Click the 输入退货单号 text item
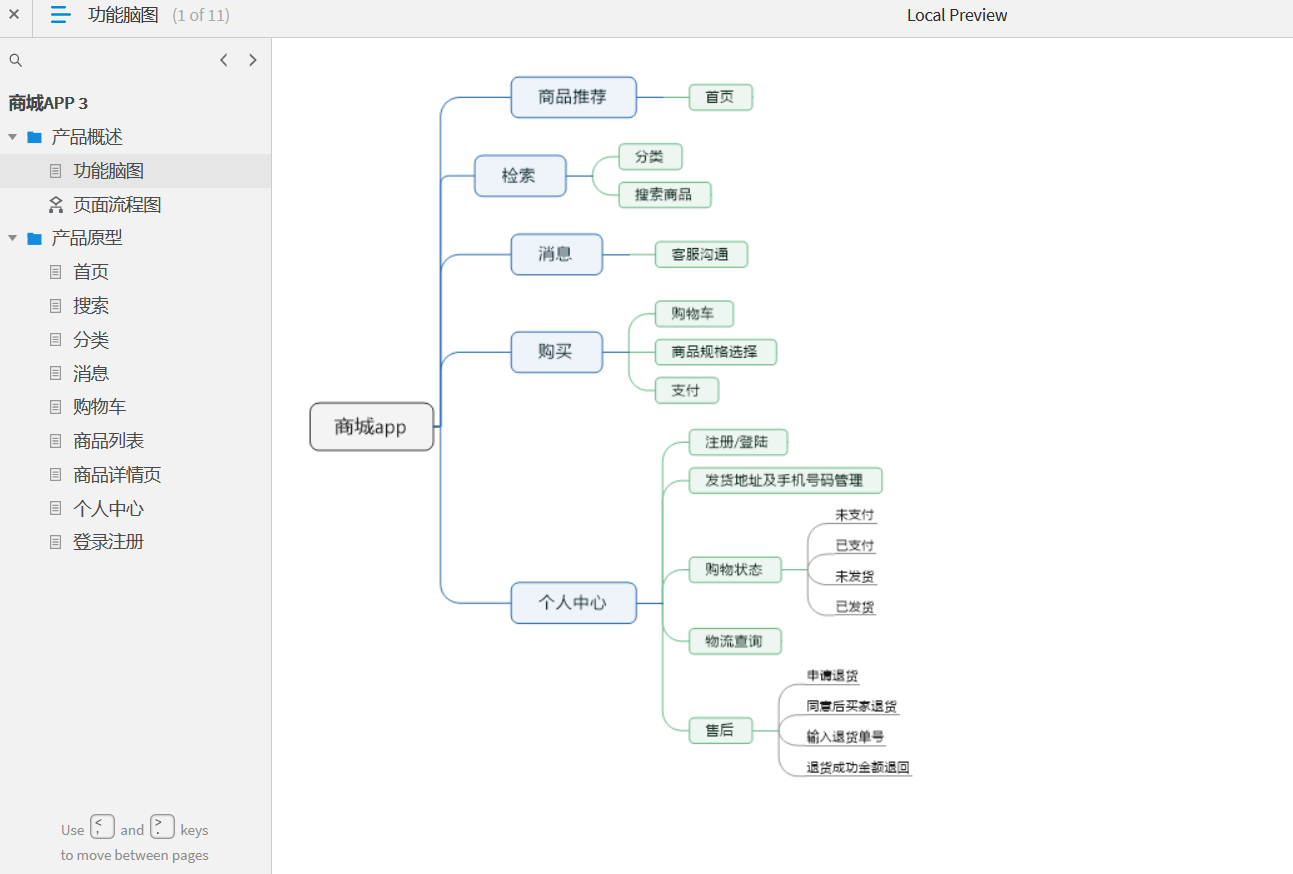Screen dimensions: 1293x874 846,737
